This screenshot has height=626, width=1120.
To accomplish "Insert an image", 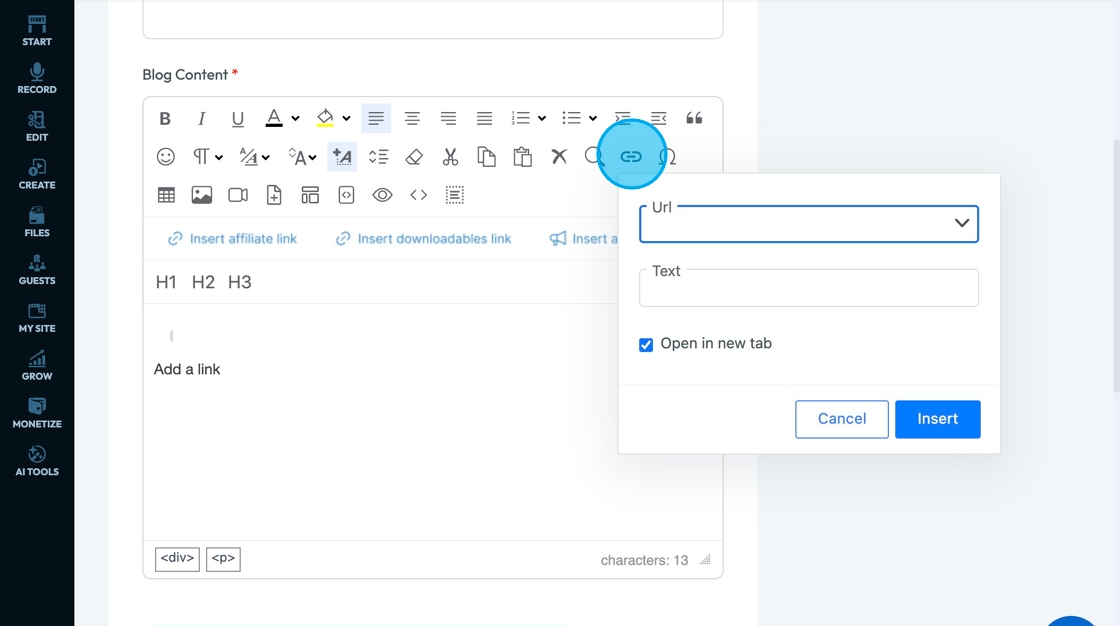I will click(202, 195).
